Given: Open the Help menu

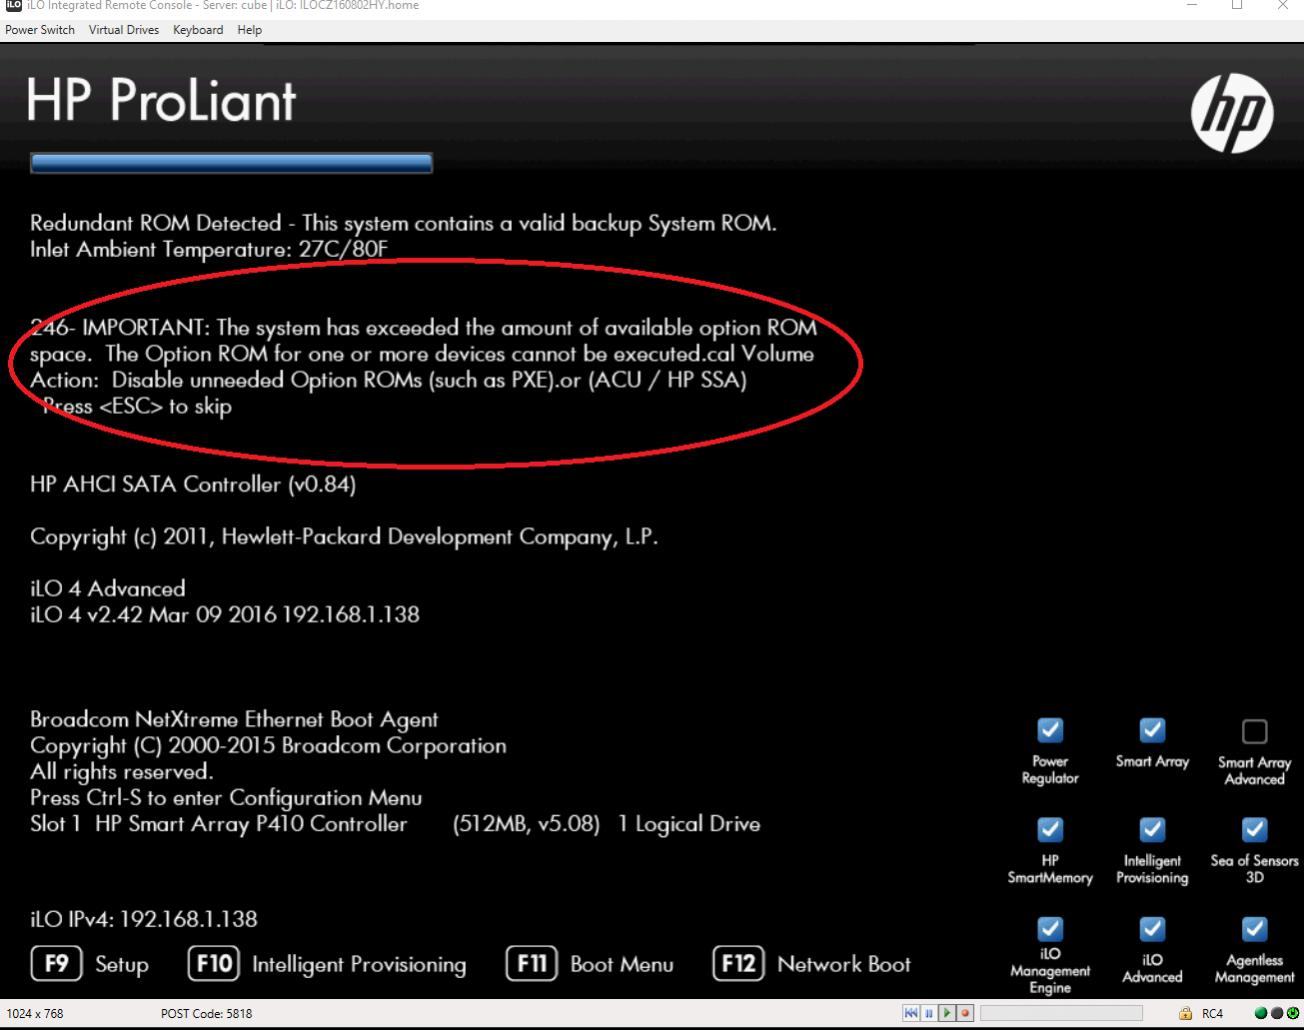Looking at the screenshot, I should point(249,30).
